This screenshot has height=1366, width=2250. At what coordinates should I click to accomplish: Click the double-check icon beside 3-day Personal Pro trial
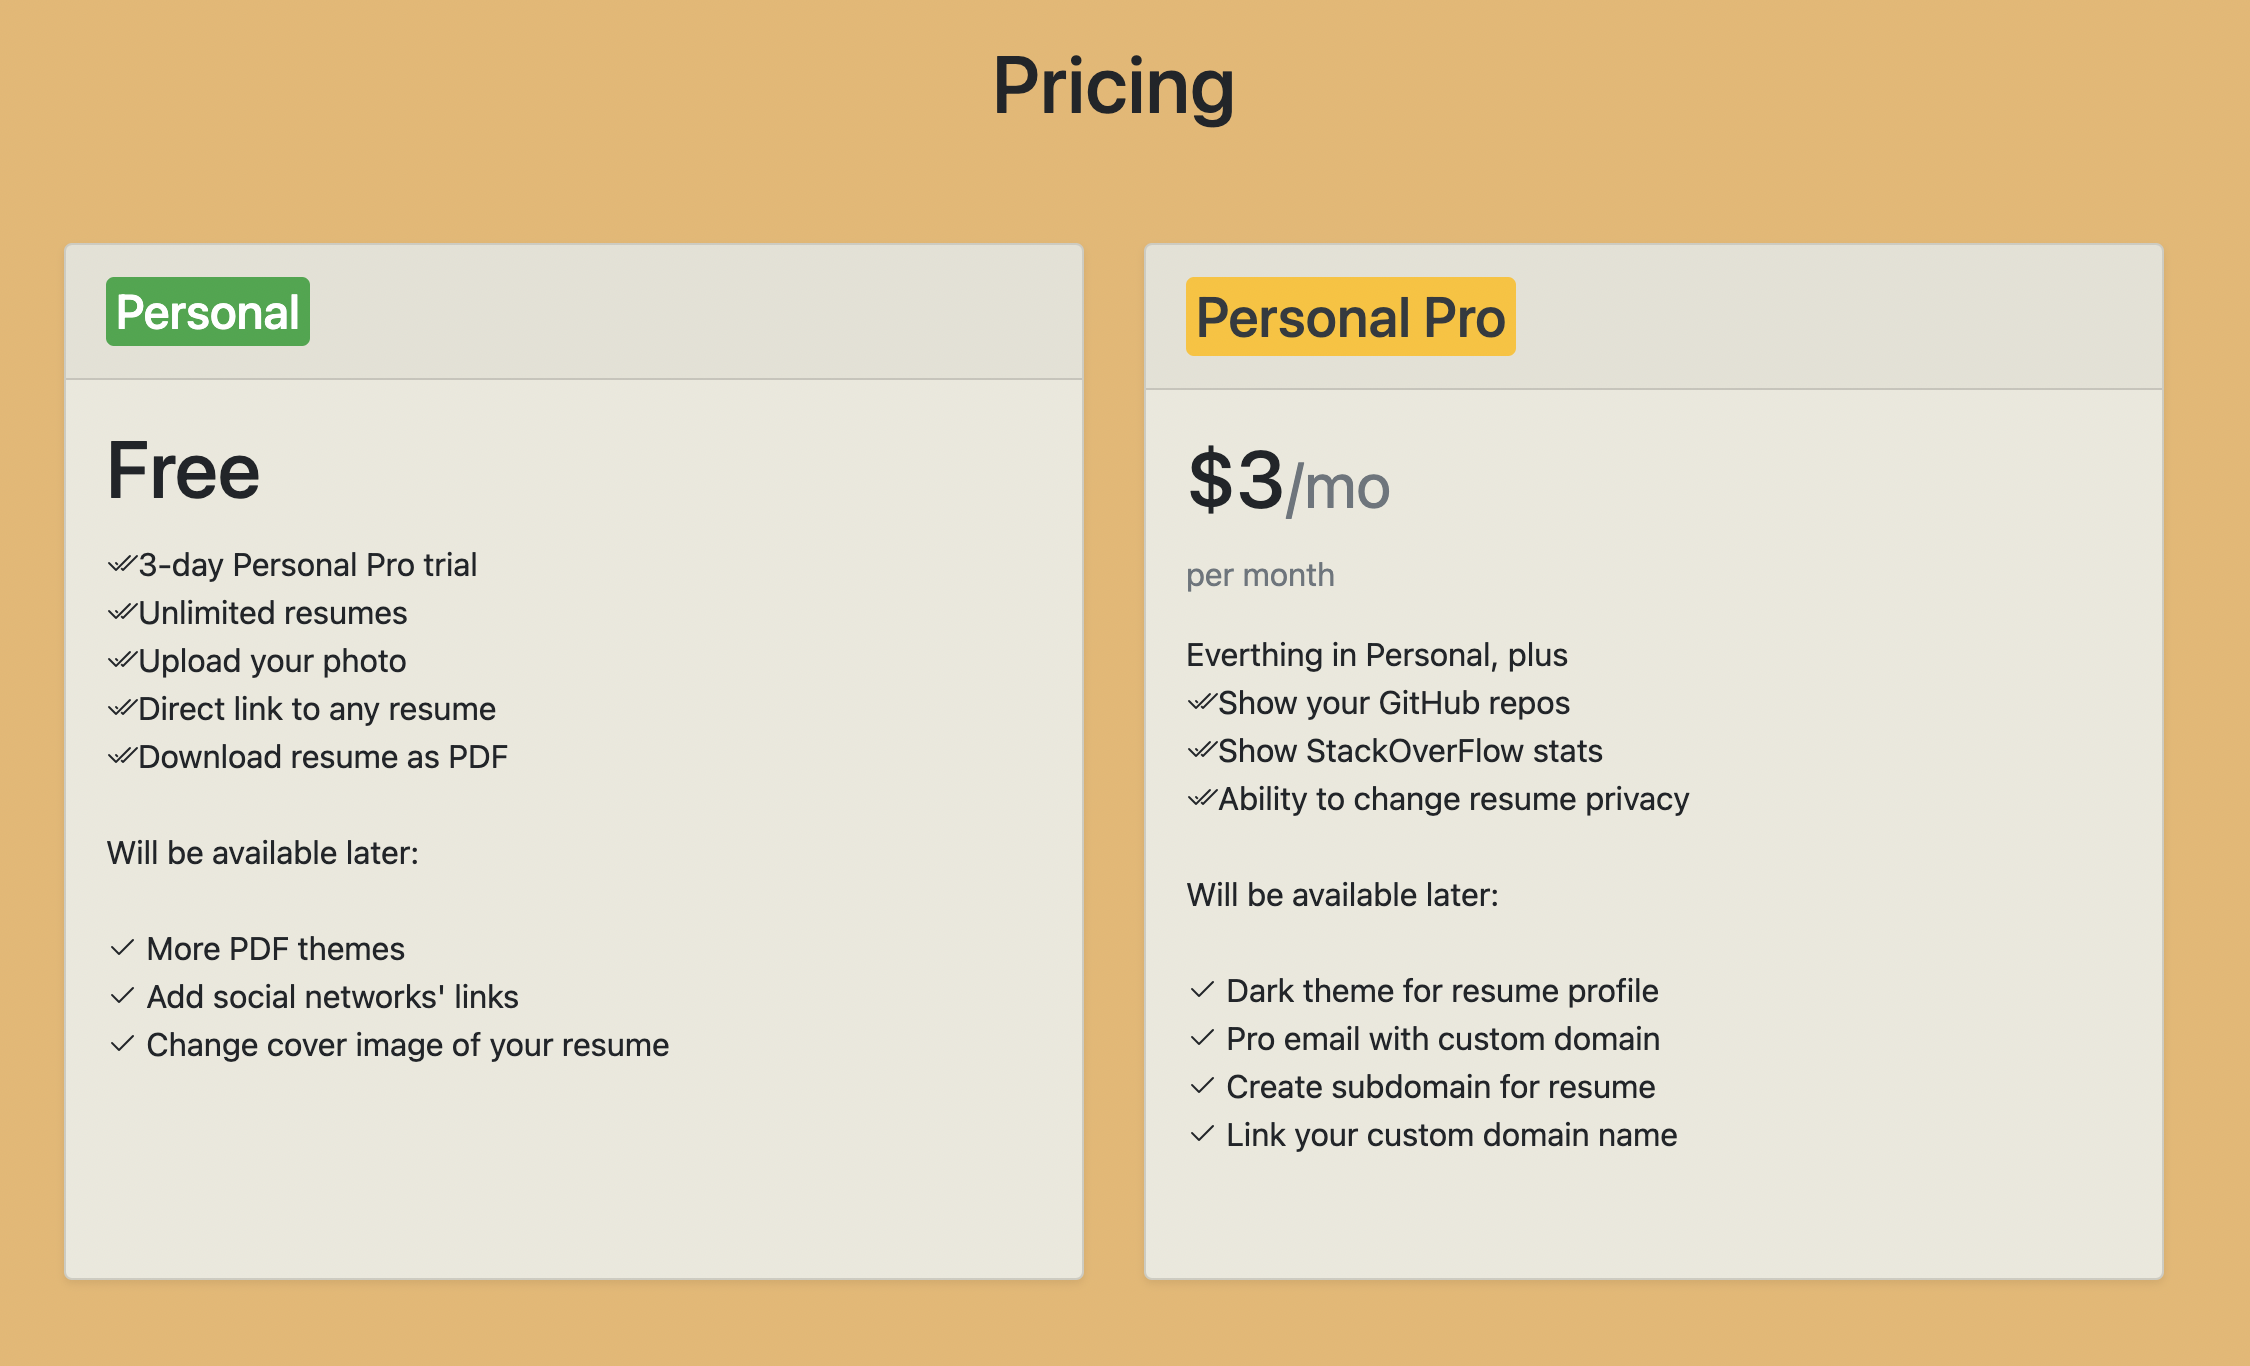tap(122, 564)
